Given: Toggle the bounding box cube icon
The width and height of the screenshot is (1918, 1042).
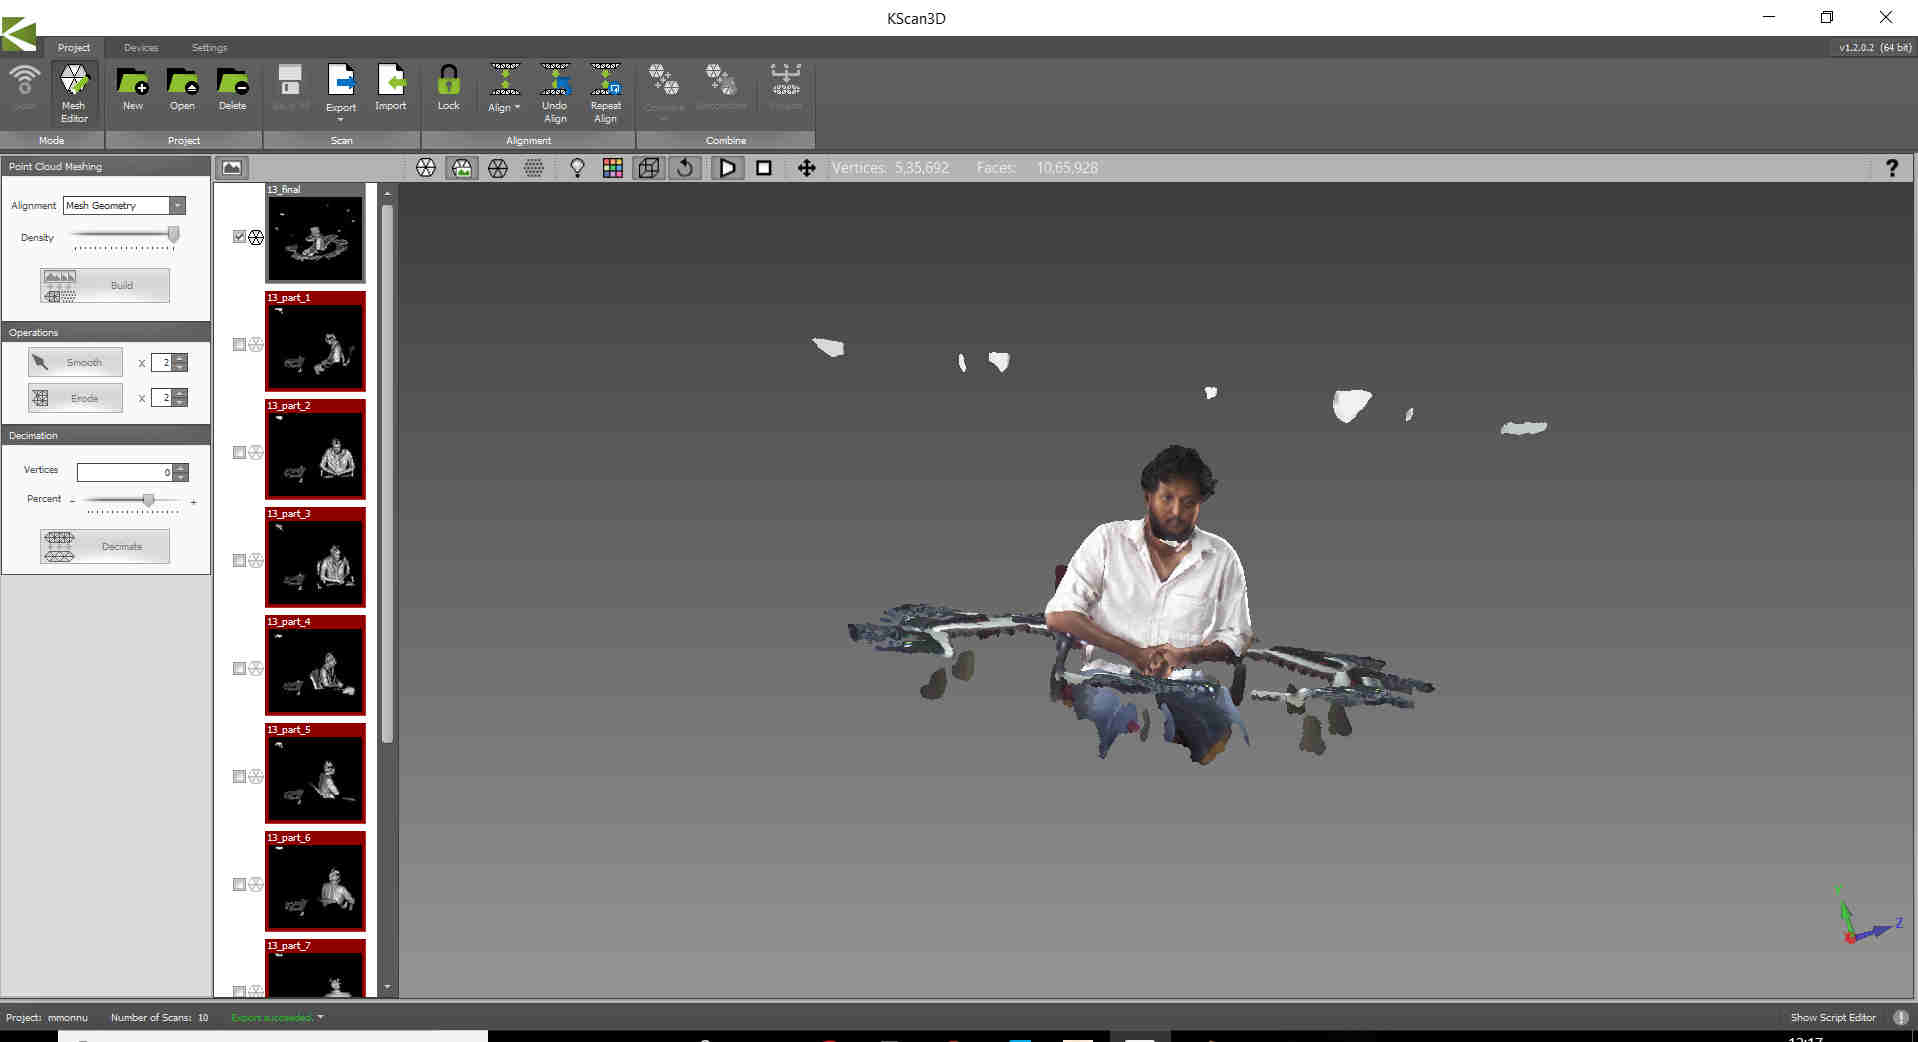Looking at the screenshot, I should (x=649, y=168).
